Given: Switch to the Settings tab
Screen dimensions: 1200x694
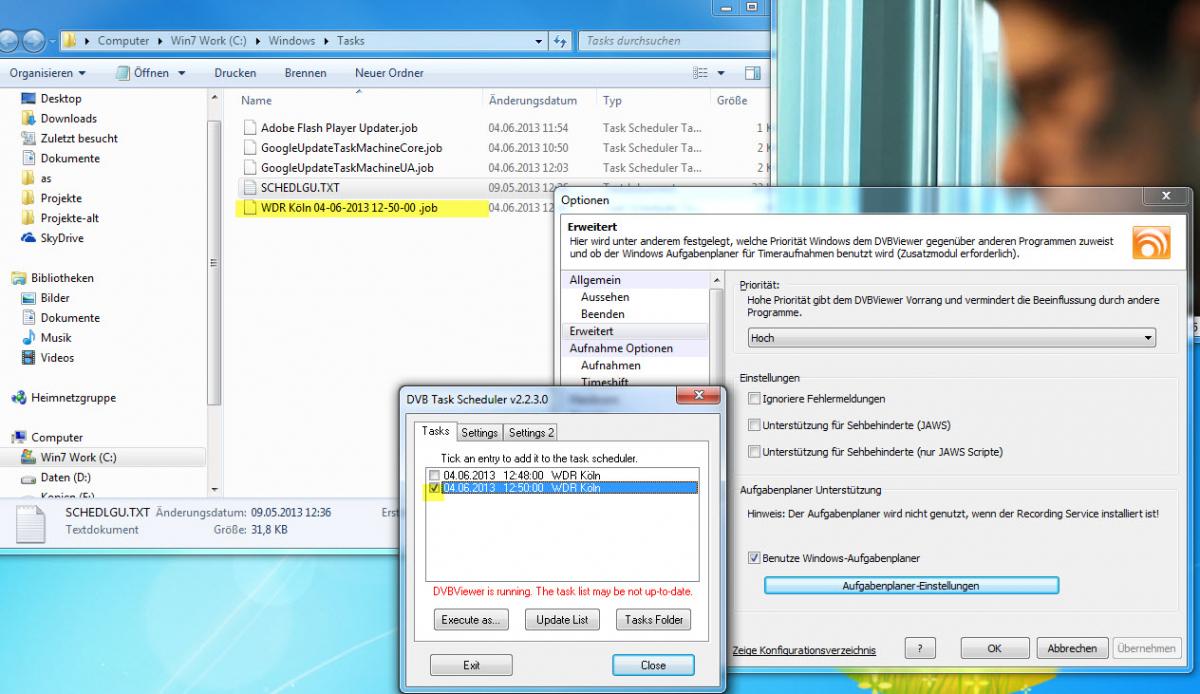Looking at the screenshot, I should (479, 433).
